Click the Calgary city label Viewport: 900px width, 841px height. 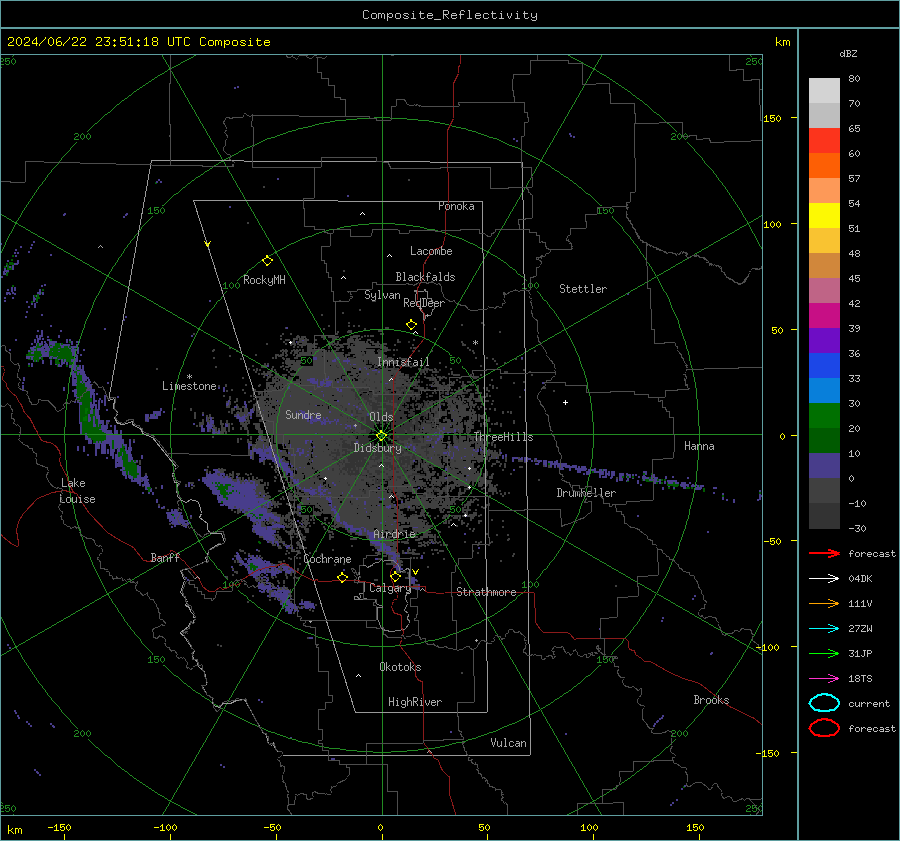[x=390, y=588]
